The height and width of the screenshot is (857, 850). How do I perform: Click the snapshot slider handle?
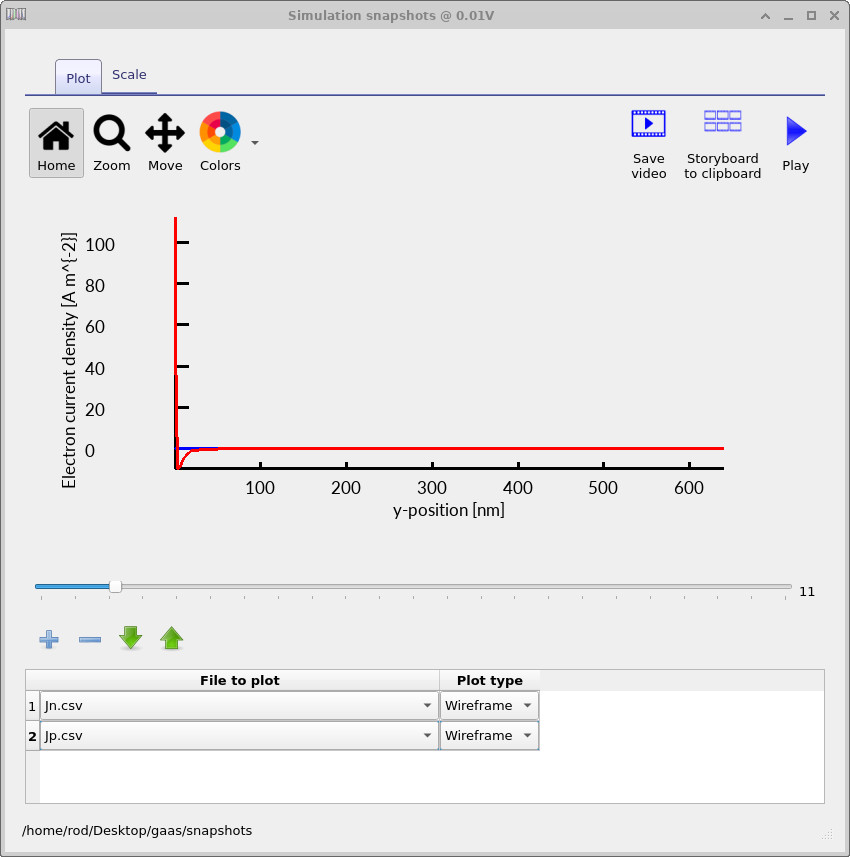point(115,587)
